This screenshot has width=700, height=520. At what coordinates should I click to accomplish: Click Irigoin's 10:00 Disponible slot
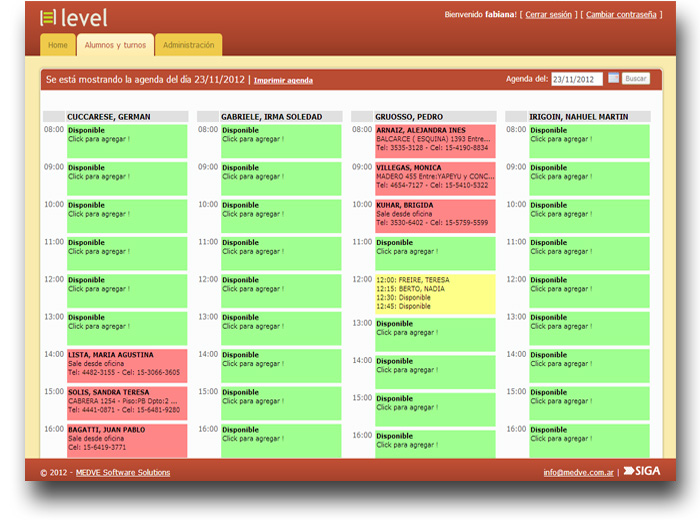[588, 216]
